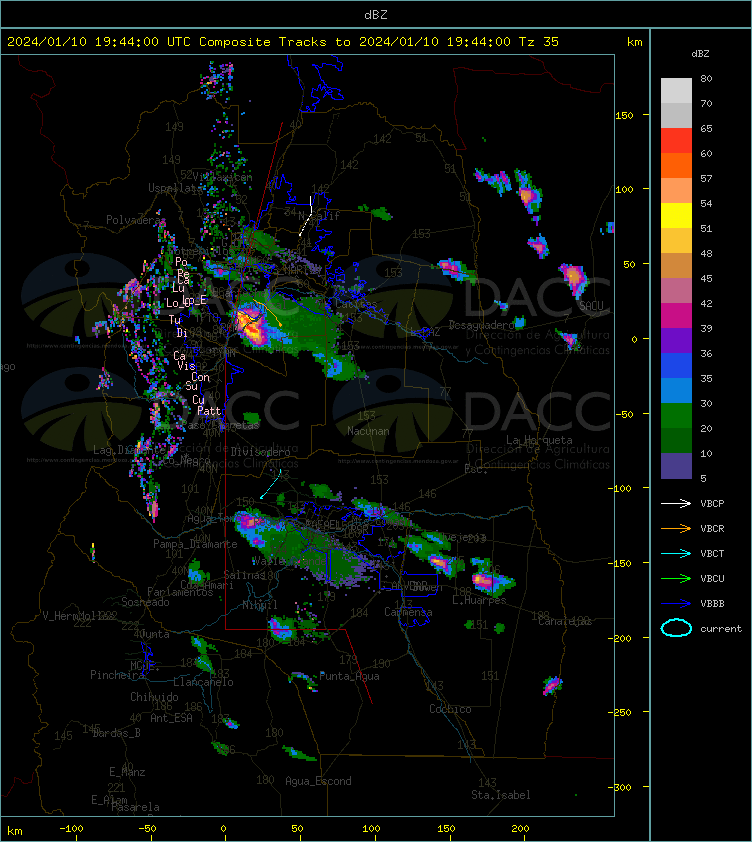The height and width of the screenshot is (842, 752).
Task: Click the 'Llancanelo' place label
Action: click(204, 683)
